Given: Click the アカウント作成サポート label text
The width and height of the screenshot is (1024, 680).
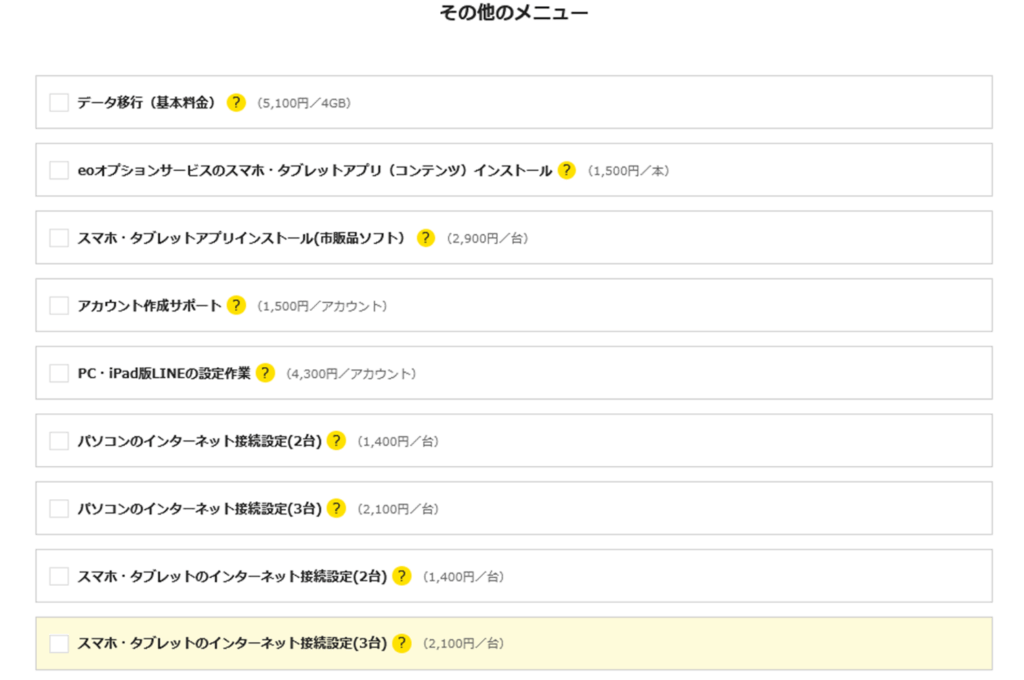Looking at the screenshot, I should [149, 305].
